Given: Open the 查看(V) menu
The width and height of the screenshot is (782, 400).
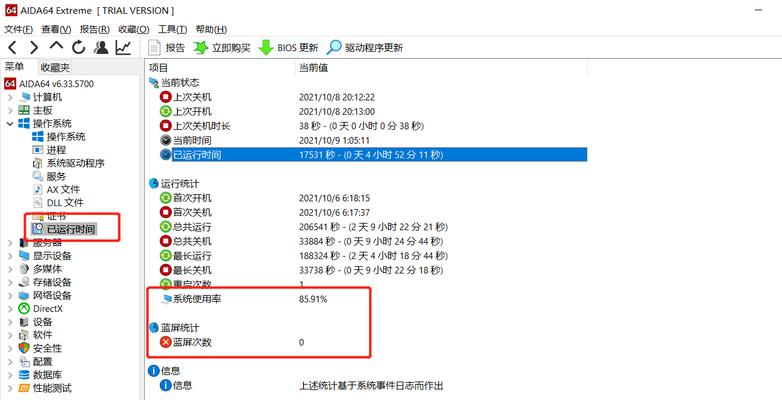Looking at the screenshot, I should point(56,29).
